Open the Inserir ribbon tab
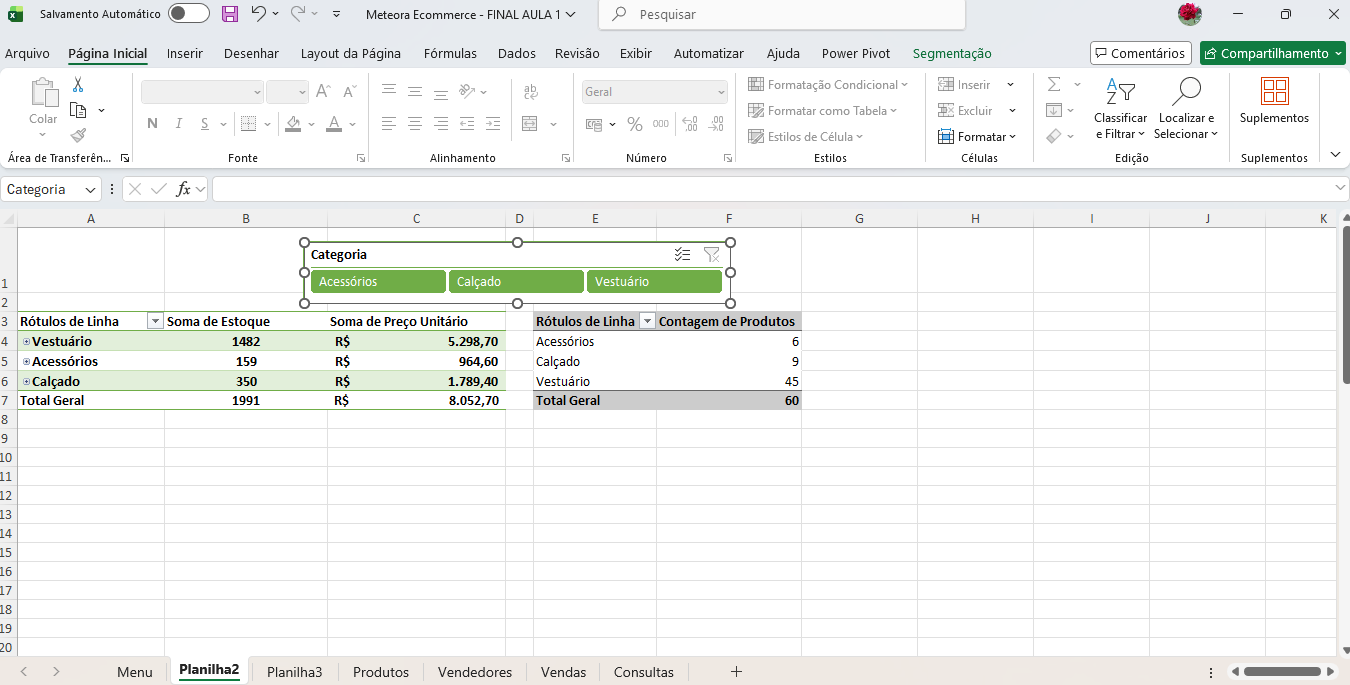 coord(185,54)
